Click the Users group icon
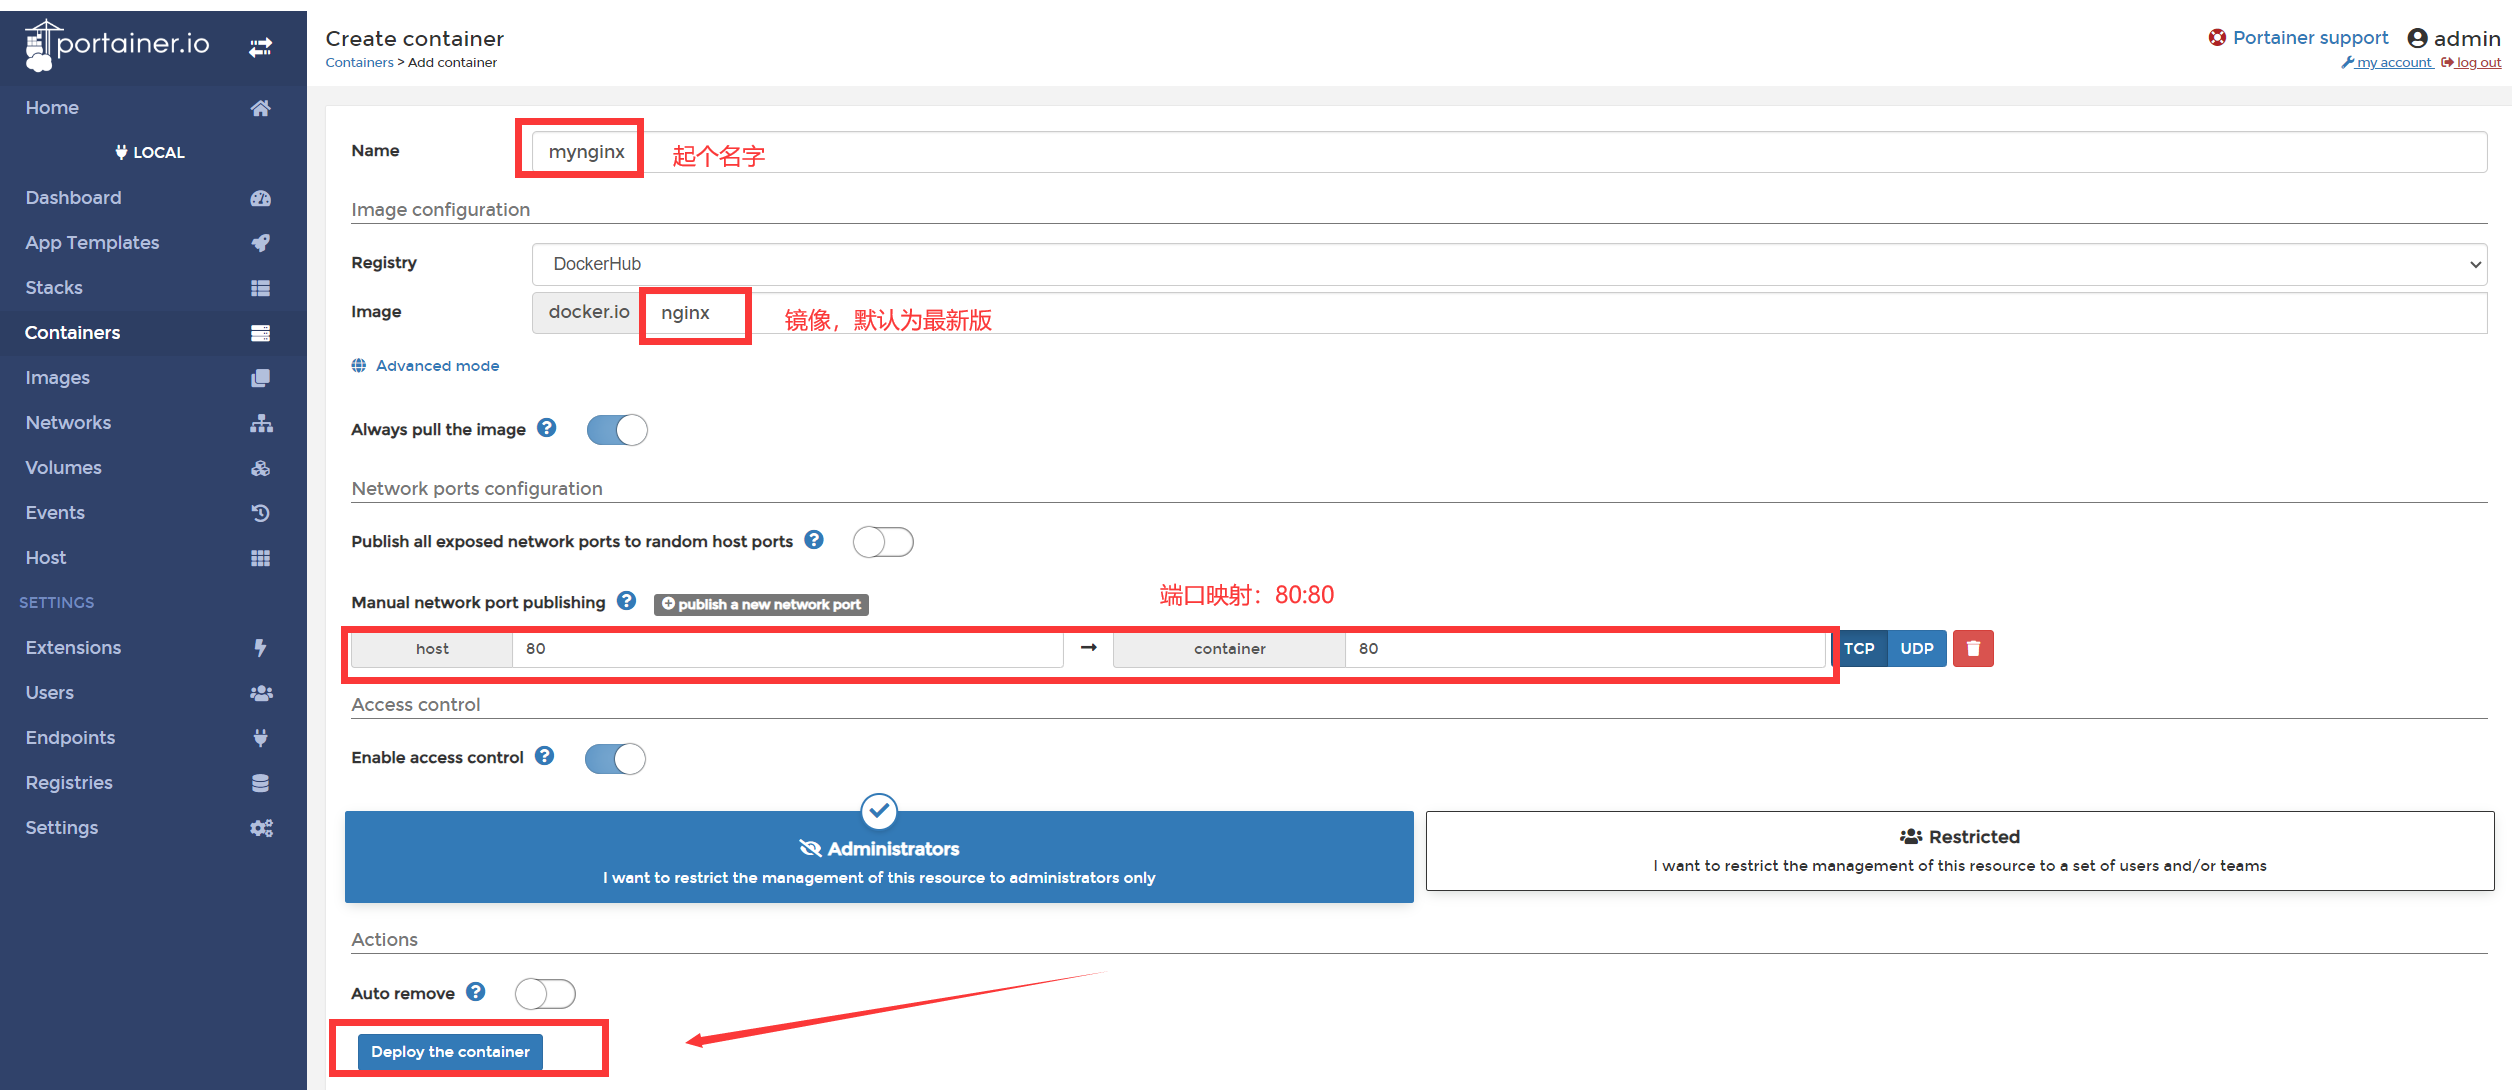 [x=261, y=693]
